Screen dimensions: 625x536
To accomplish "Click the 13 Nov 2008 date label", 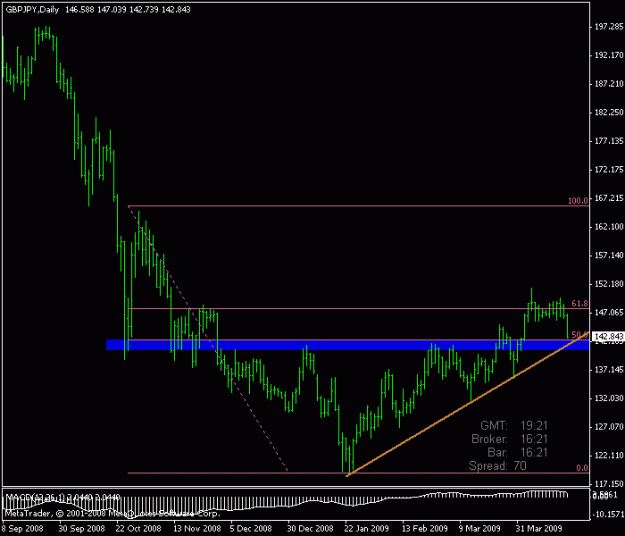I will pyautogui.click(x=197, y=529).
